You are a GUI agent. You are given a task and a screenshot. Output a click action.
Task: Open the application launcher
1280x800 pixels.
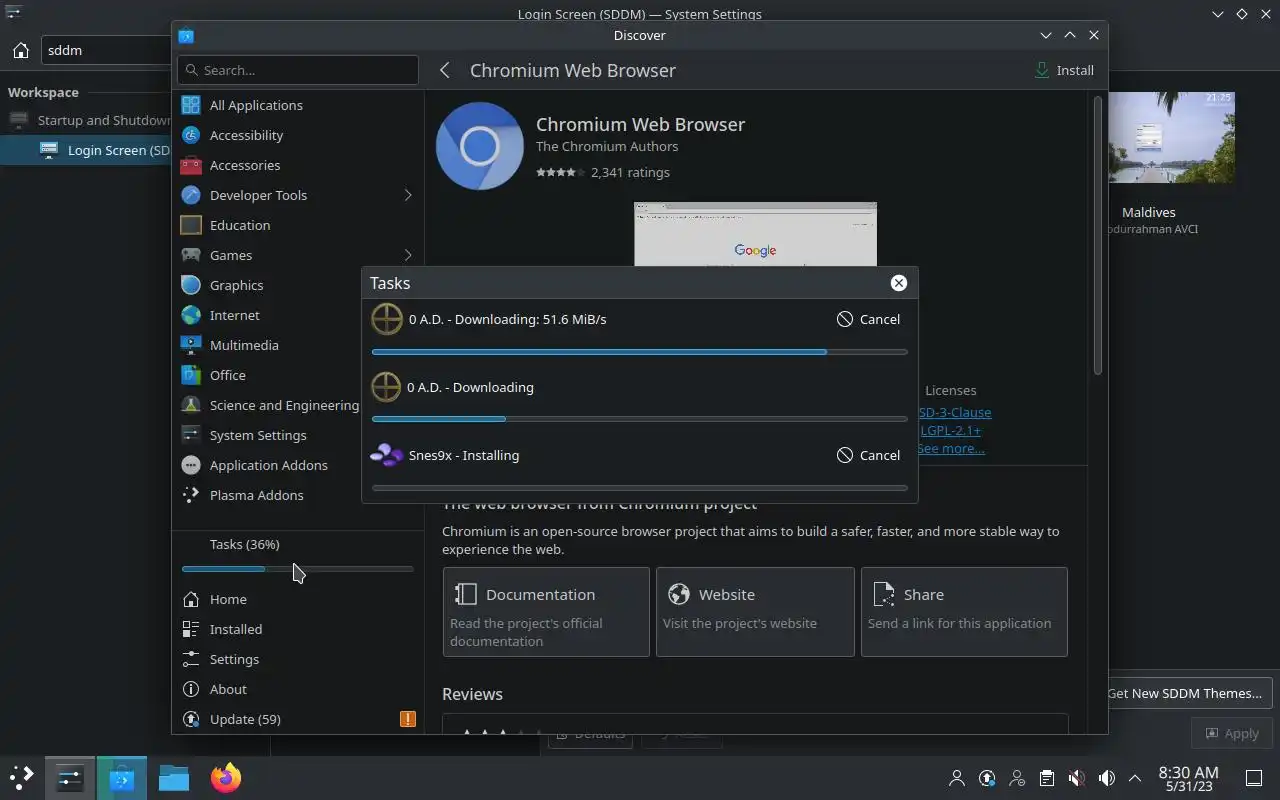point(22,777)
